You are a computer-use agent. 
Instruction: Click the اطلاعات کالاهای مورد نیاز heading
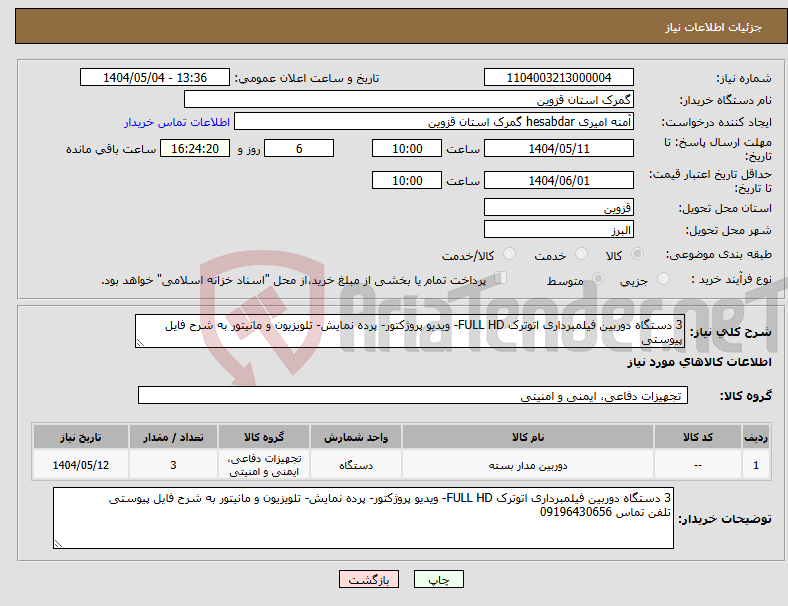pos(699,362)
